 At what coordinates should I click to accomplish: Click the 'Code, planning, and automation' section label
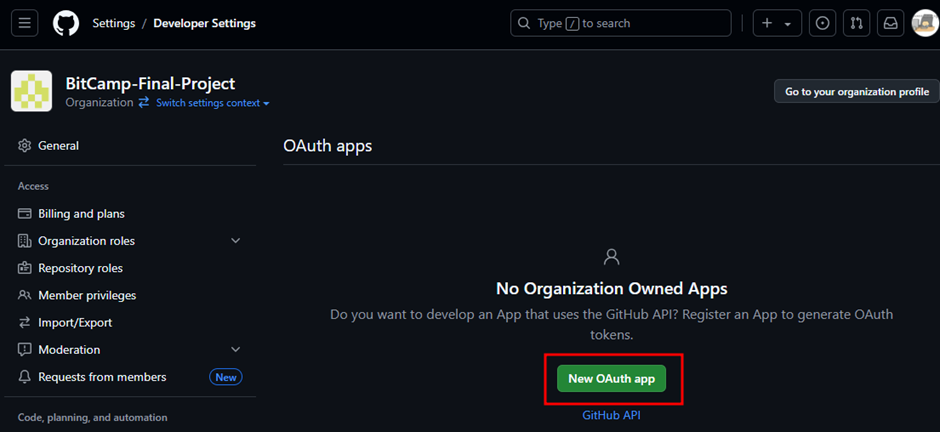(x=92, y=418)
